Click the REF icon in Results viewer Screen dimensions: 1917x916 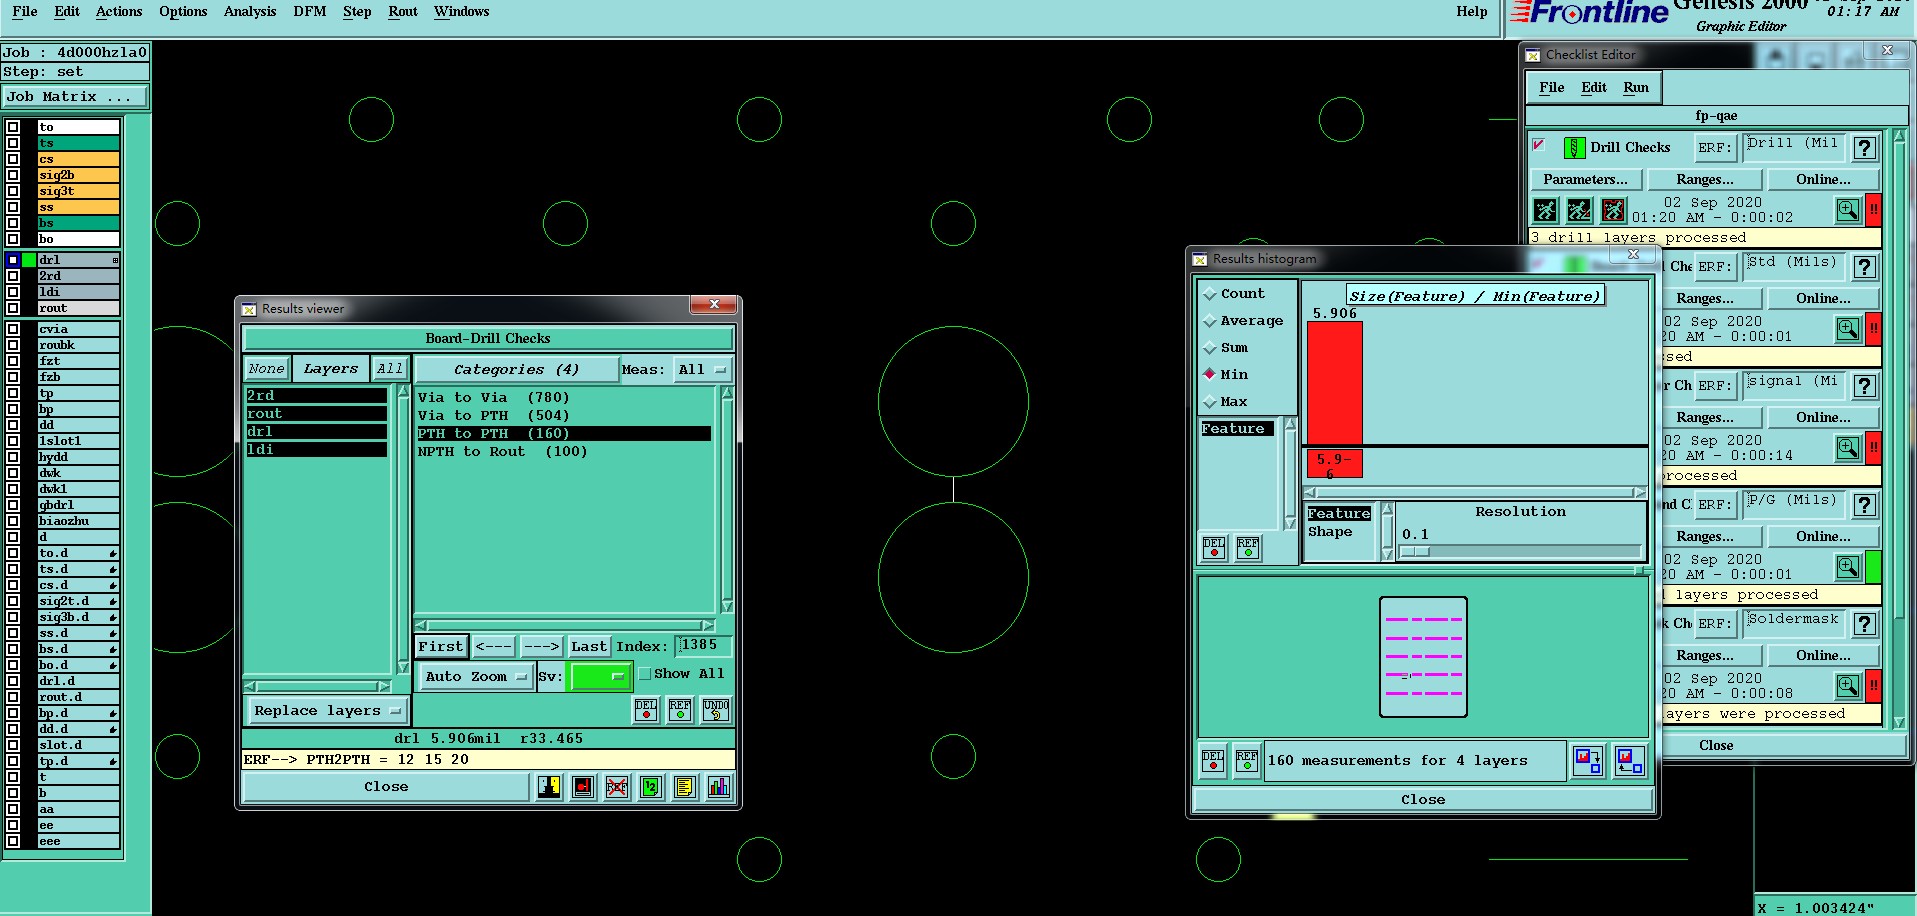coord(680,710)
